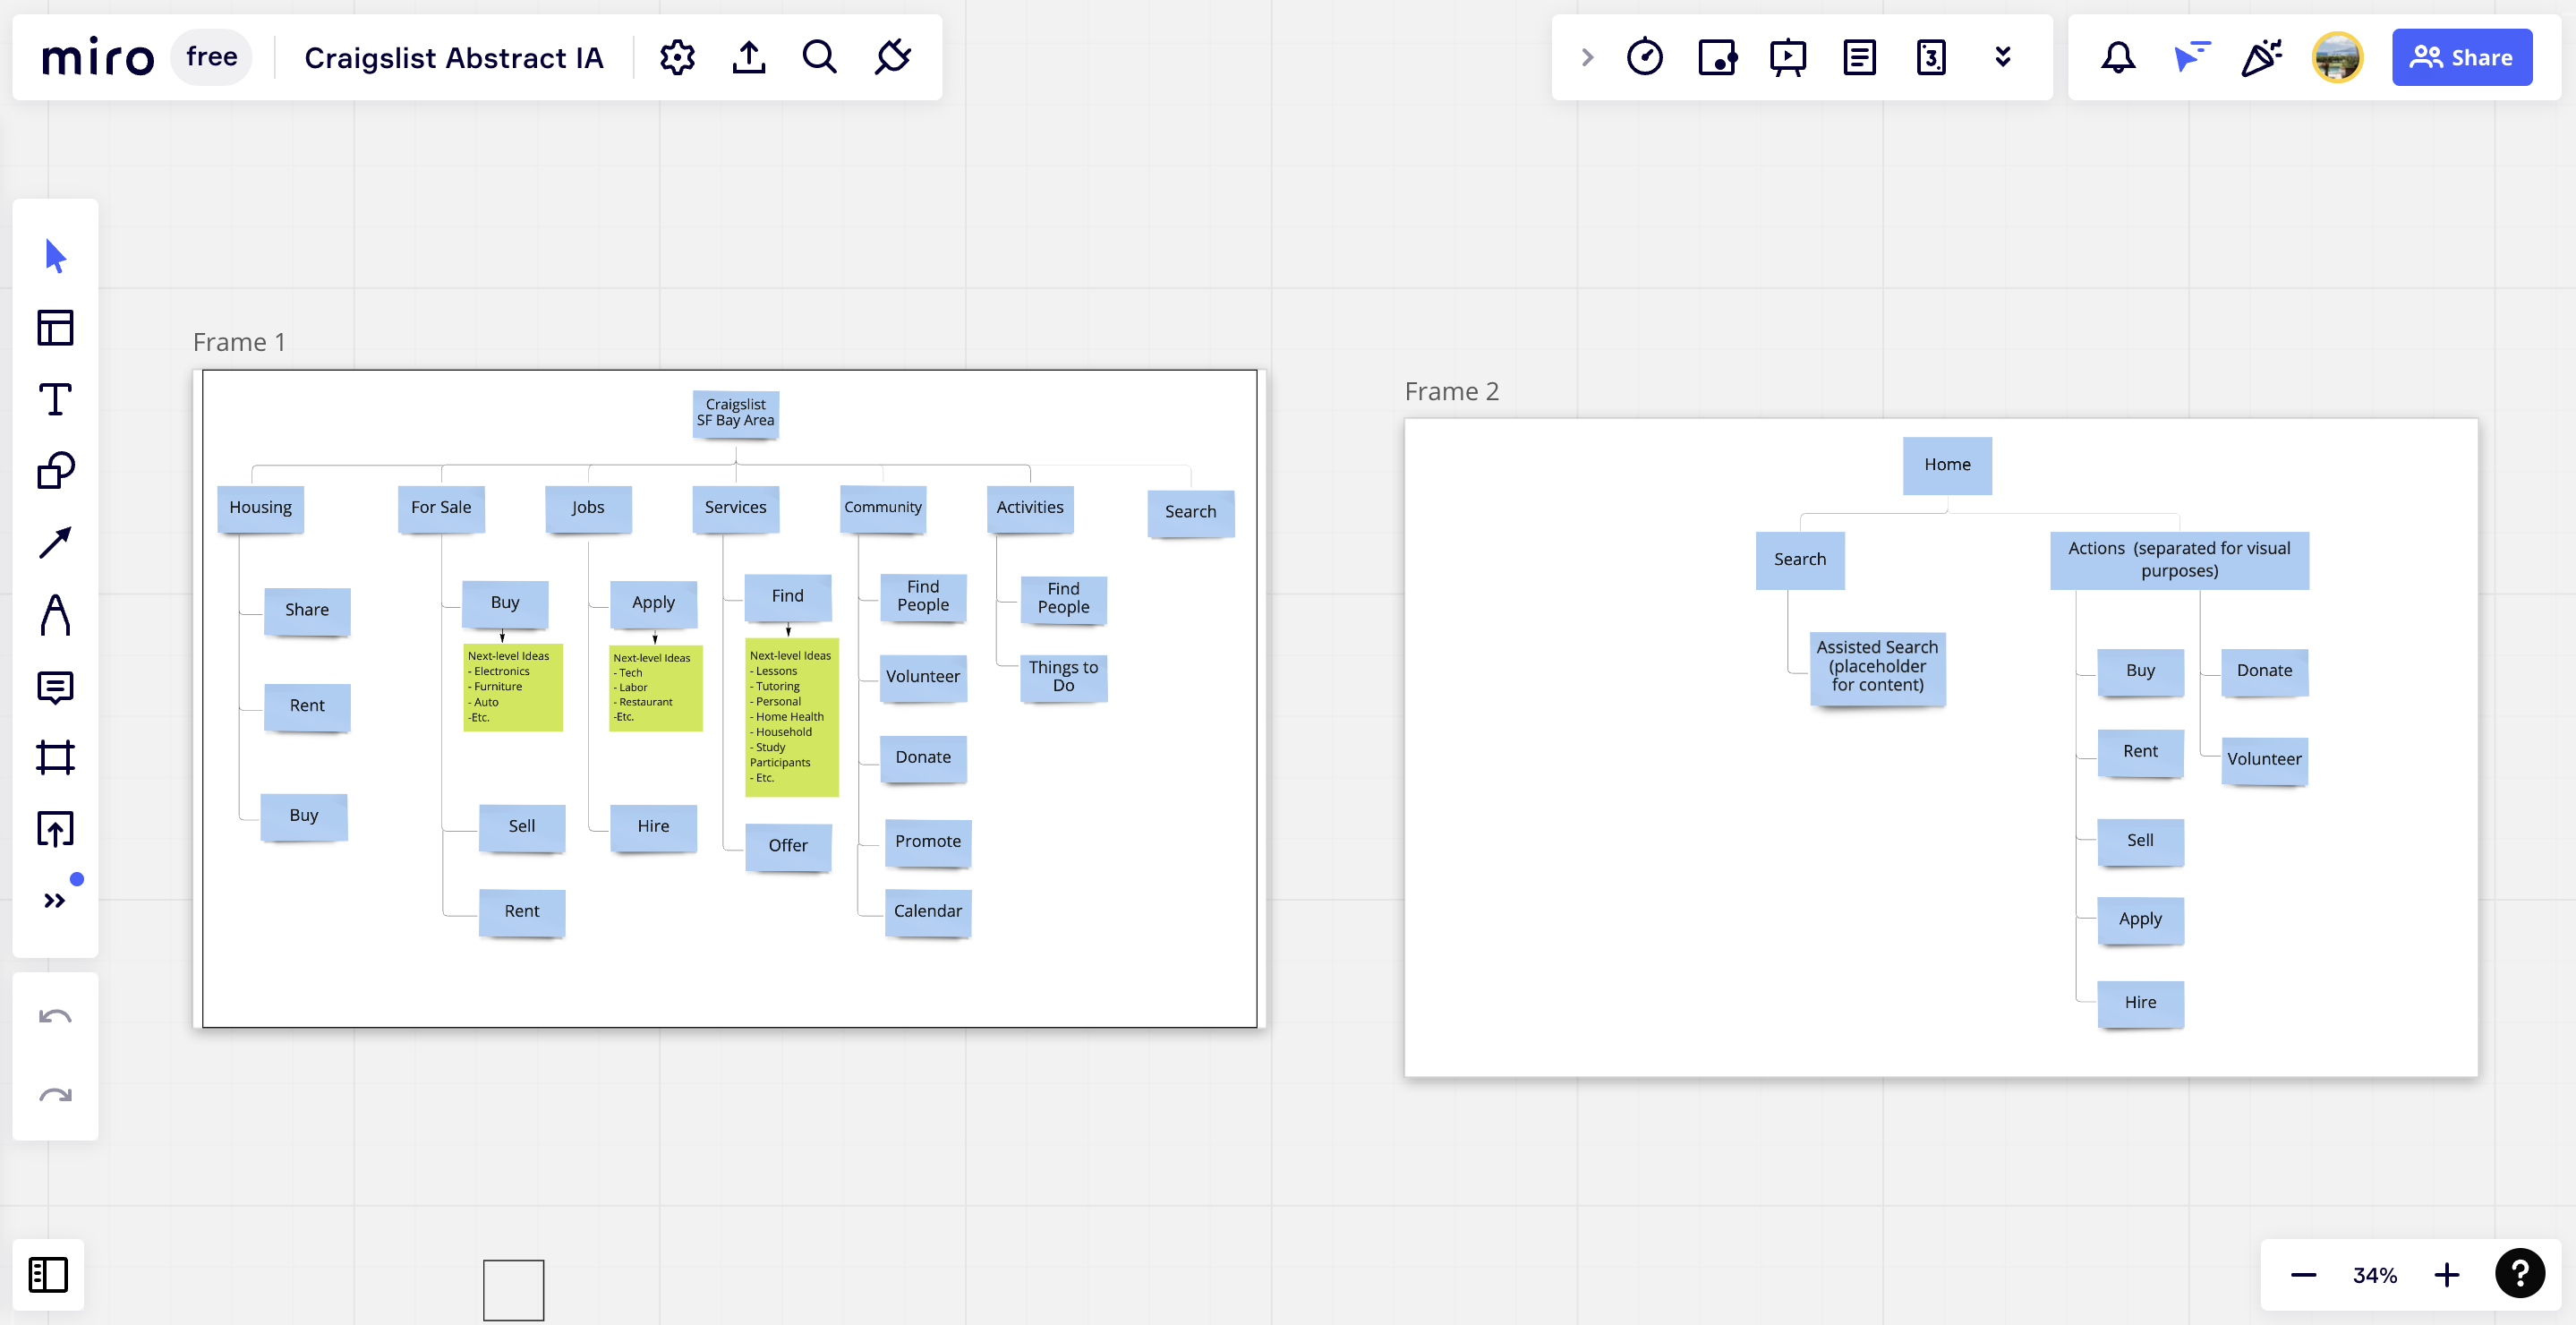Image resolution: width=2576 pixels, height=1325 pixels.
Task: Zoom out with minus button
Action: pyautogui.click(x=2304, y=1274)
